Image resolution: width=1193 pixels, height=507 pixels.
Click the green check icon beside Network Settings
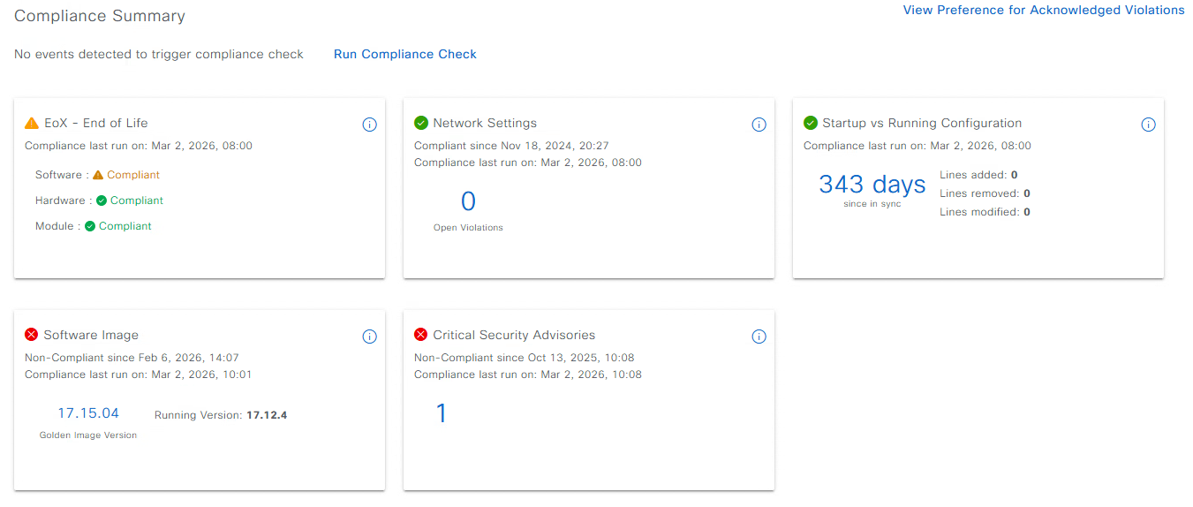(421, 123)
